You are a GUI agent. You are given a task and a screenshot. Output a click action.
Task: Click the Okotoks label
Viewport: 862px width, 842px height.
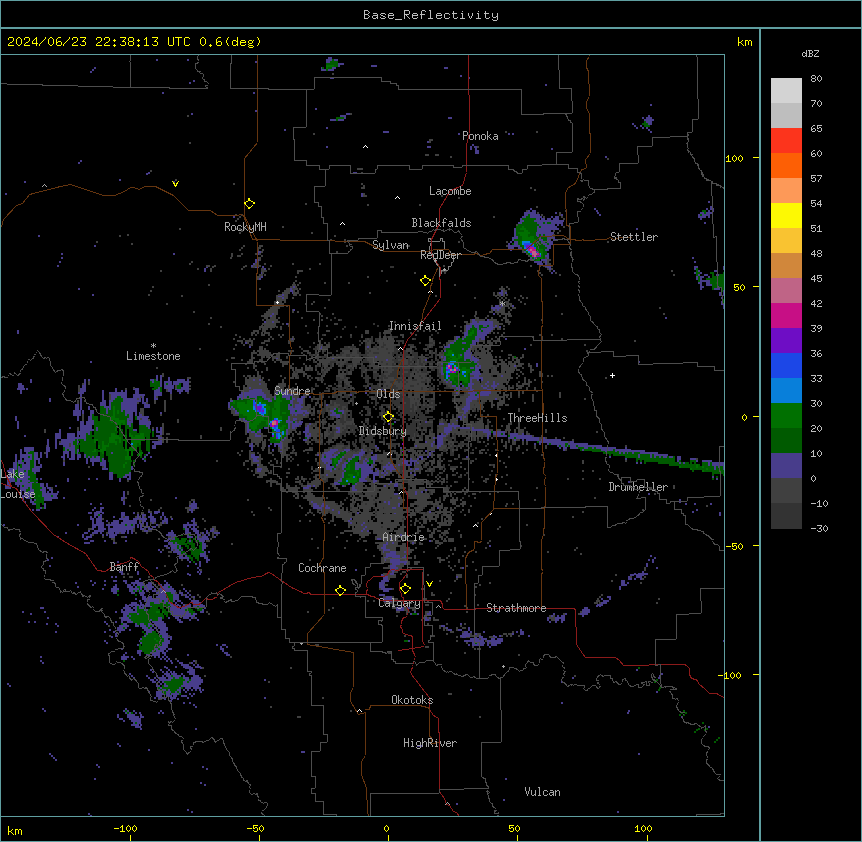tap(412, 700)
